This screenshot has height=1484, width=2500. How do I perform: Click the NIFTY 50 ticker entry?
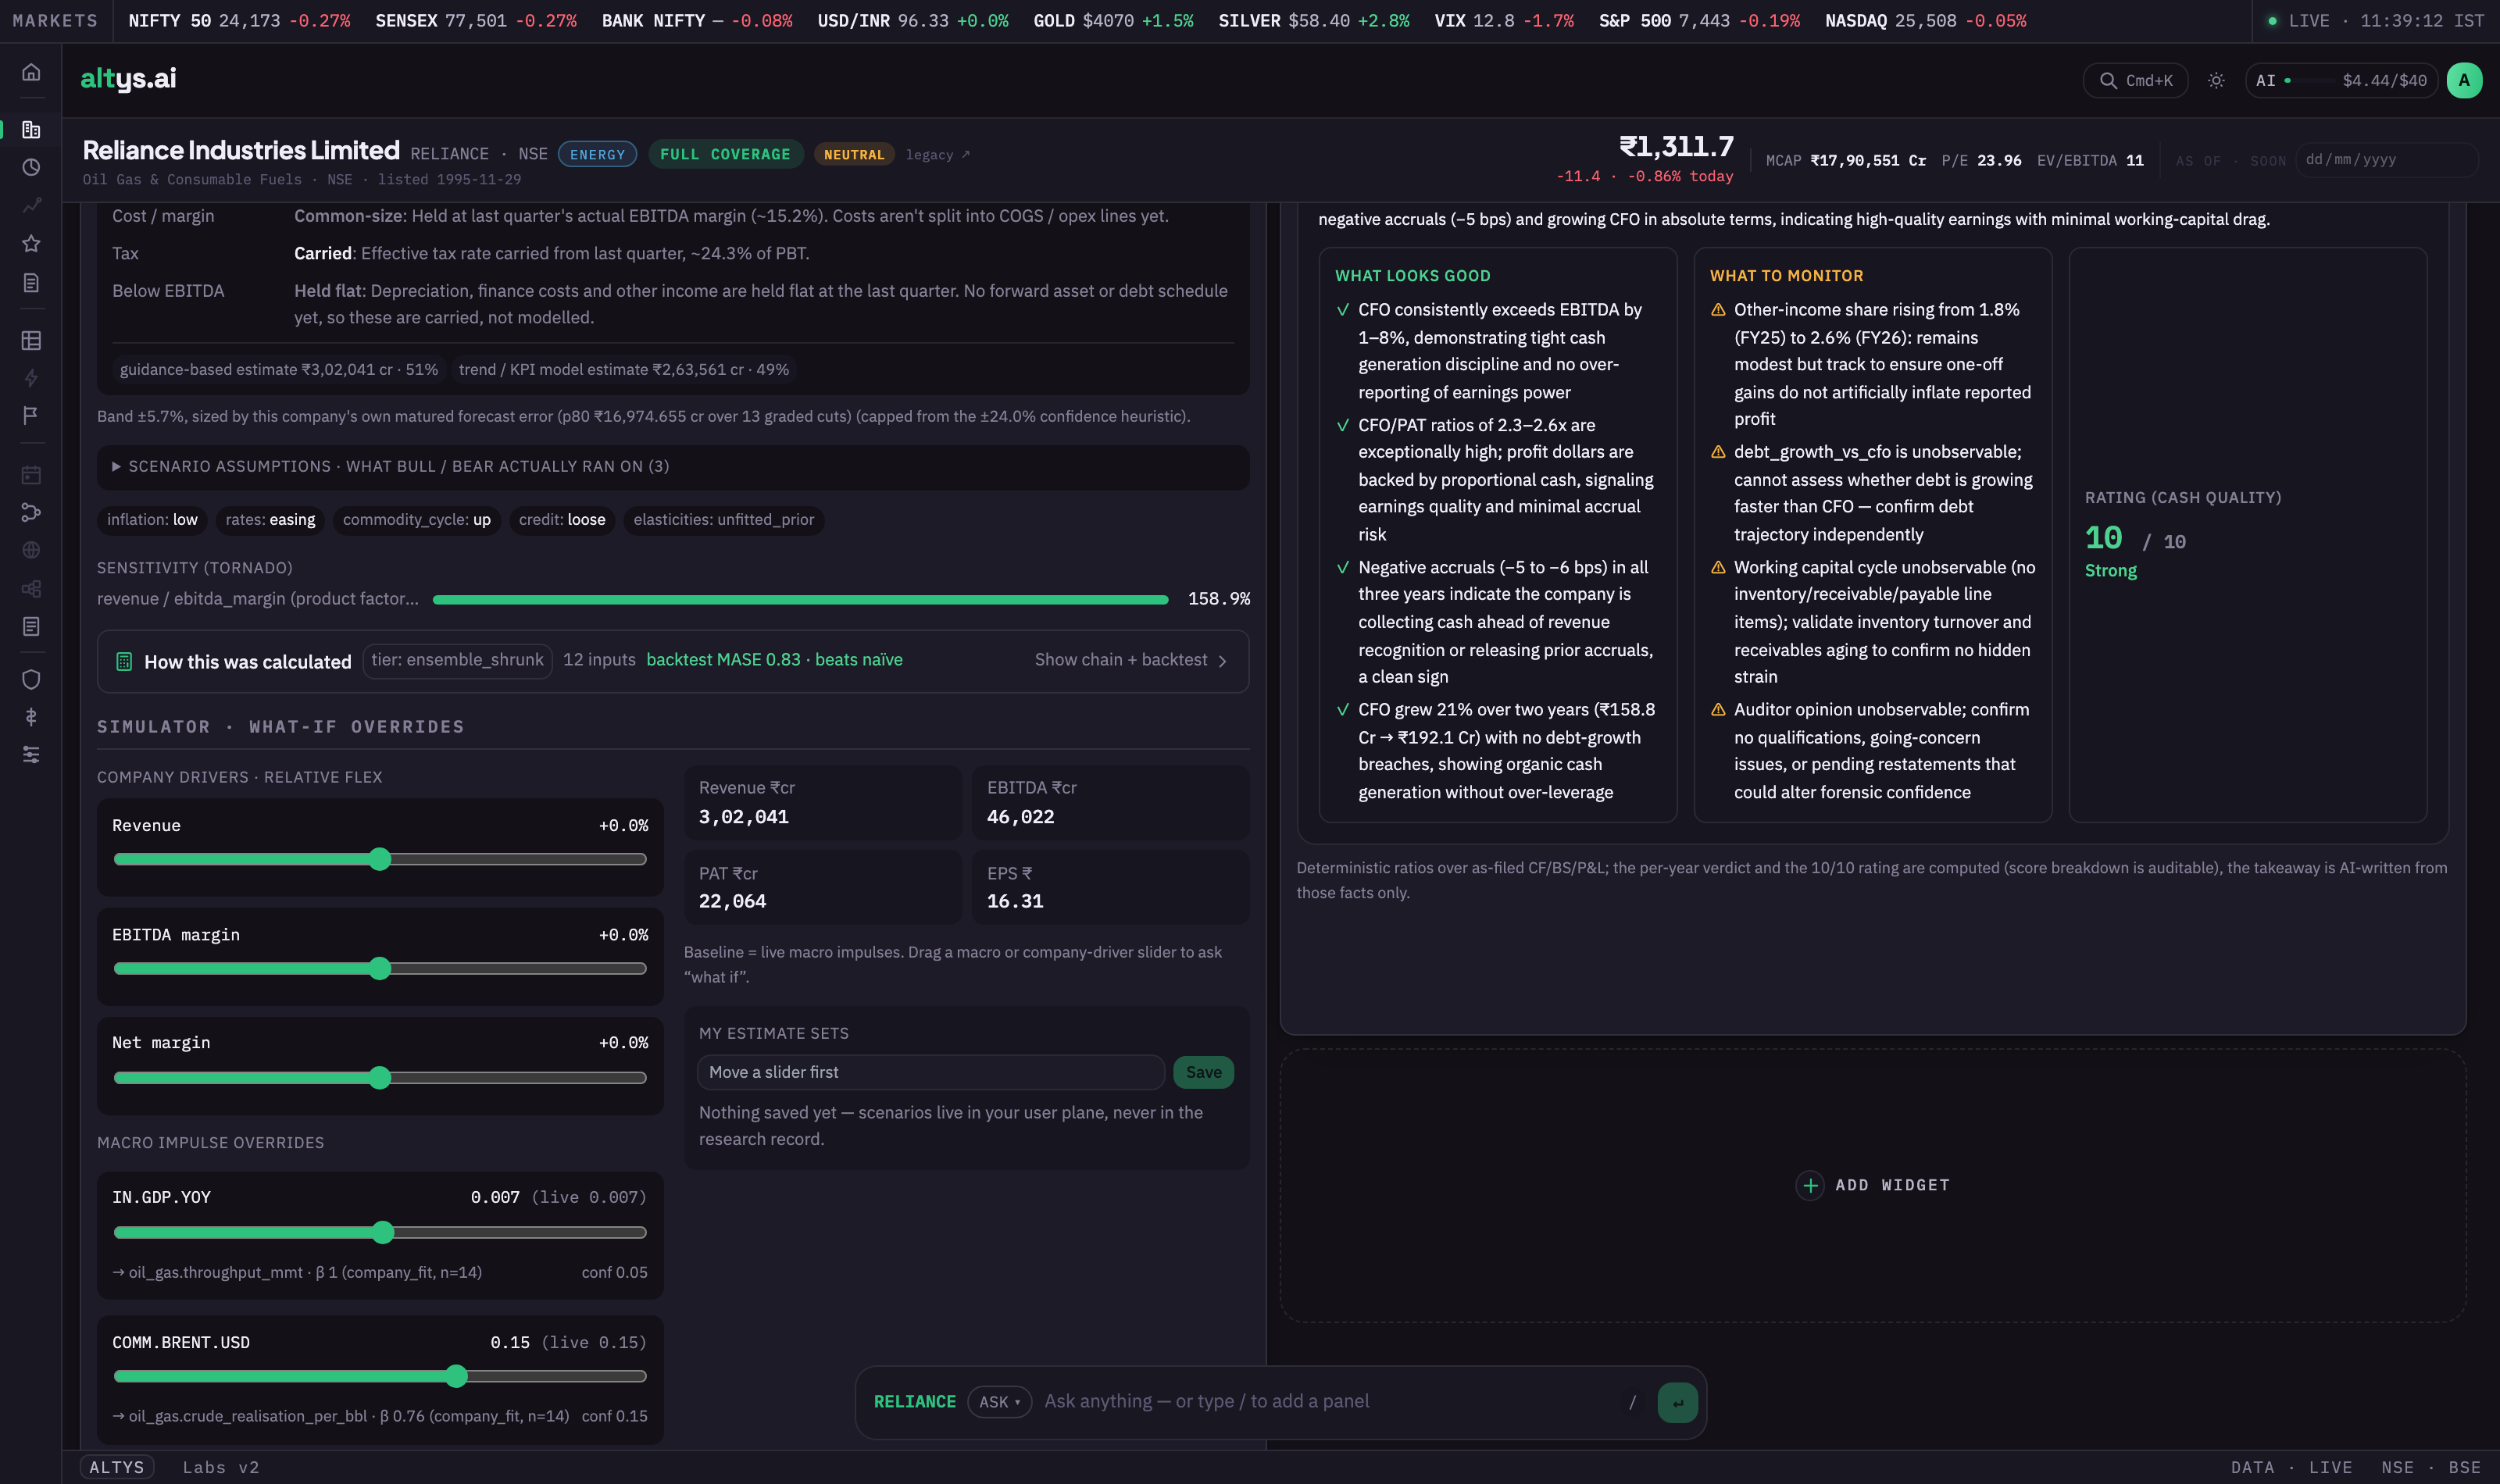(239, 21)
